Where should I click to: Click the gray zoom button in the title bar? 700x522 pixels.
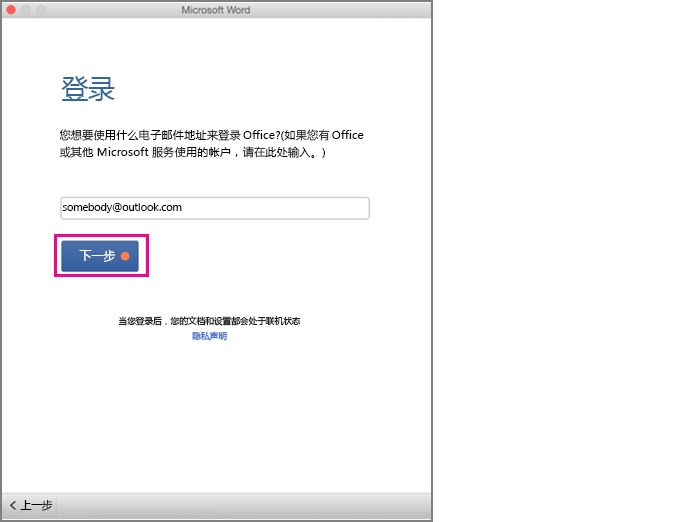coord(43,10)
